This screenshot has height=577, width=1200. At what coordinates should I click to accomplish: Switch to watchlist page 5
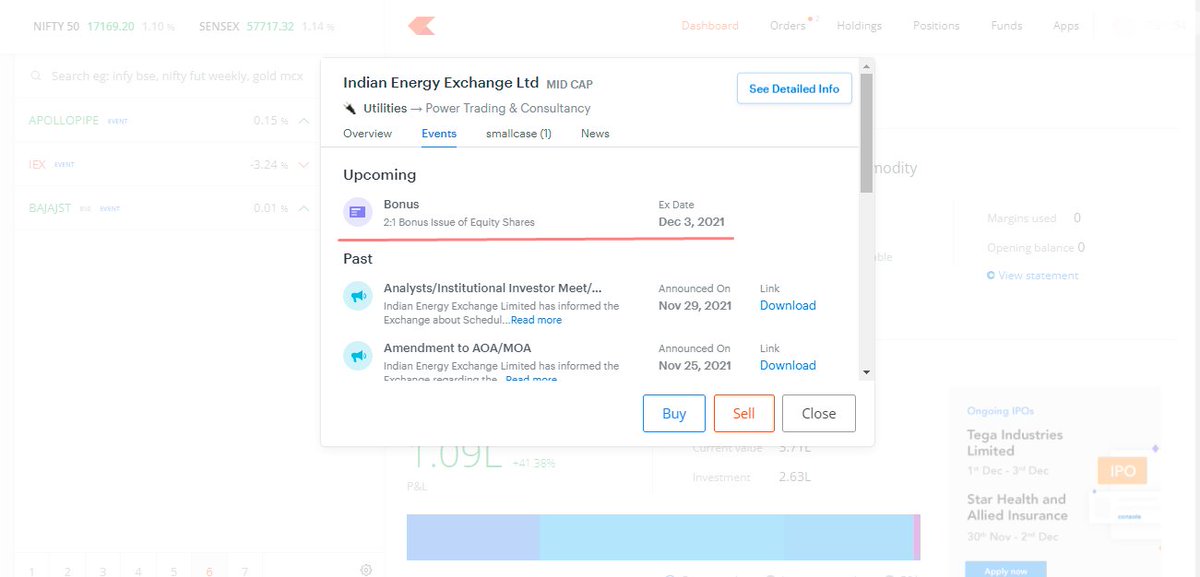point(174,571)
